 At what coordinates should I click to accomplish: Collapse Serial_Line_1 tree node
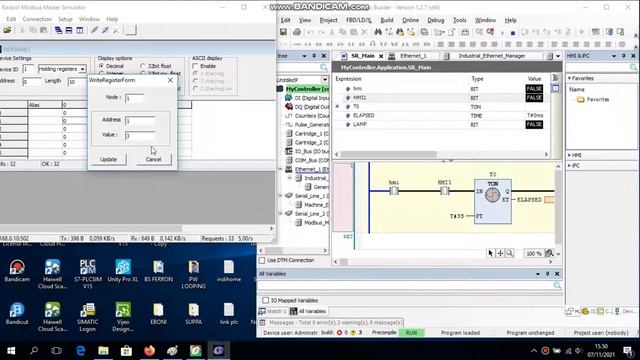(x=281, y=196)
